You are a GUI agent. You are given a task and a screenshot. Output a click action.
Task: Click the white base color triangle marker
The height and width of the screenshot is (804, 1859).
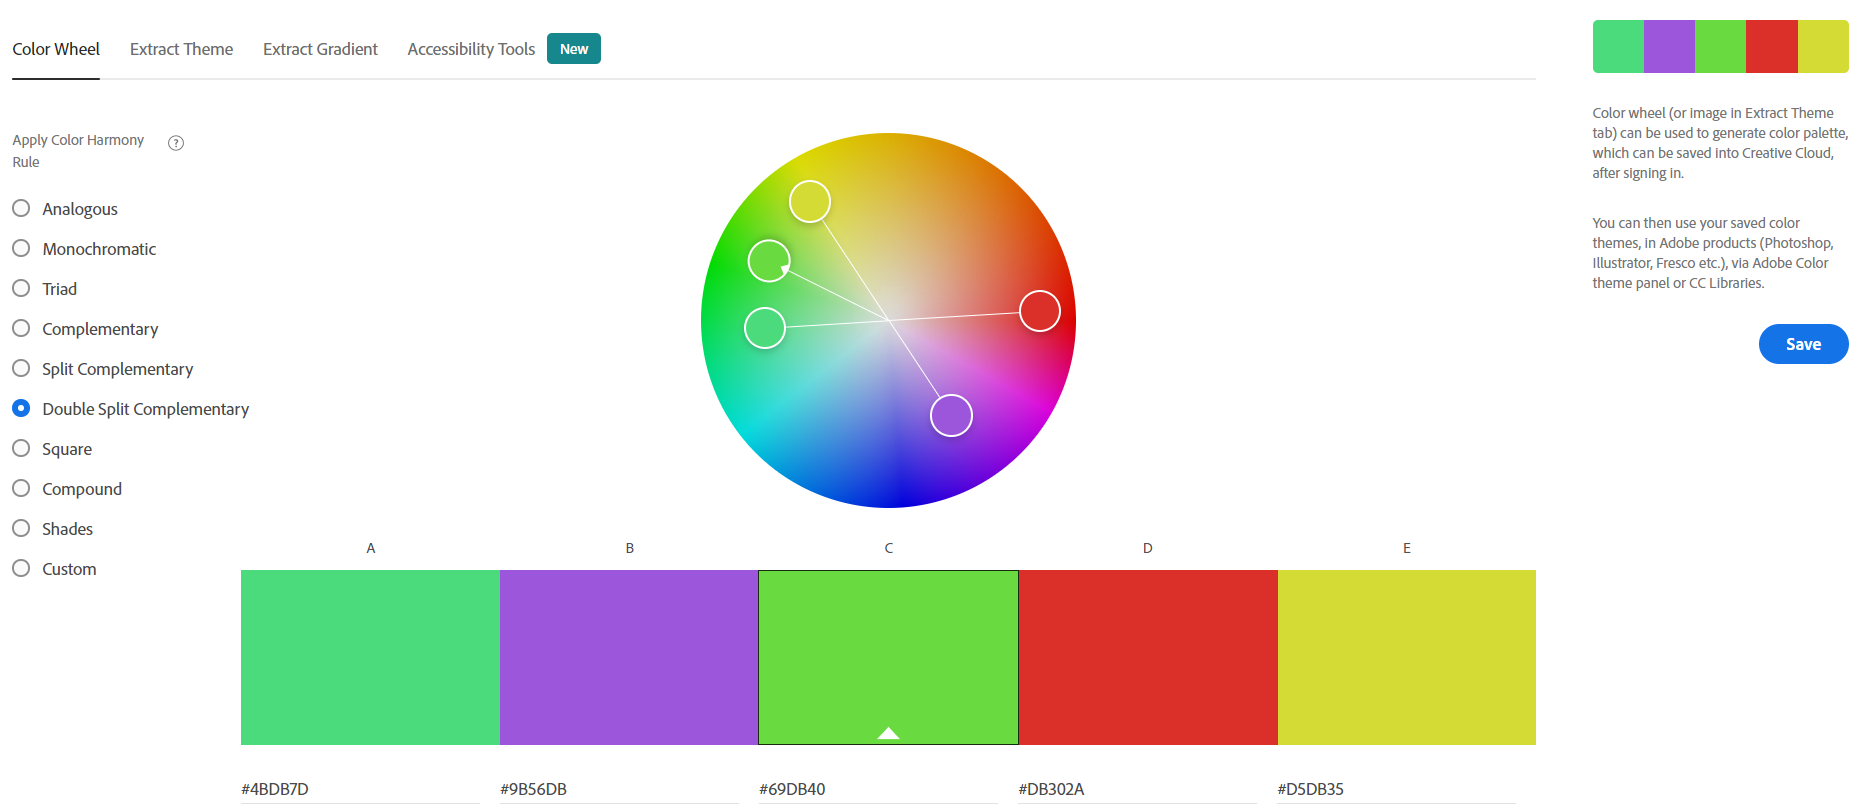pos(888,733)
